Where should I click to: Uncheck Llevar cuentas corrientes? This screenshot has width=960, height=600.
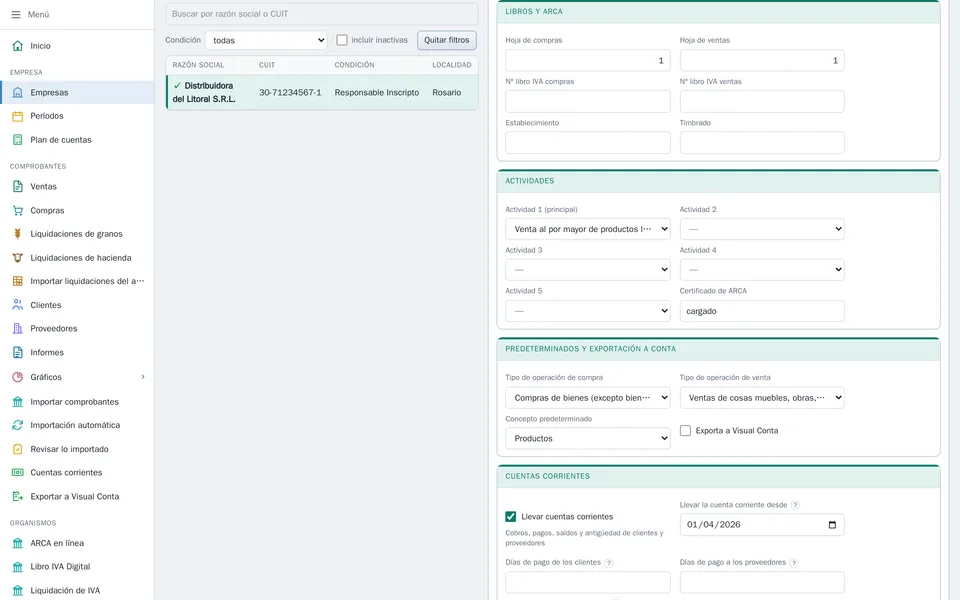pos(511,517)
